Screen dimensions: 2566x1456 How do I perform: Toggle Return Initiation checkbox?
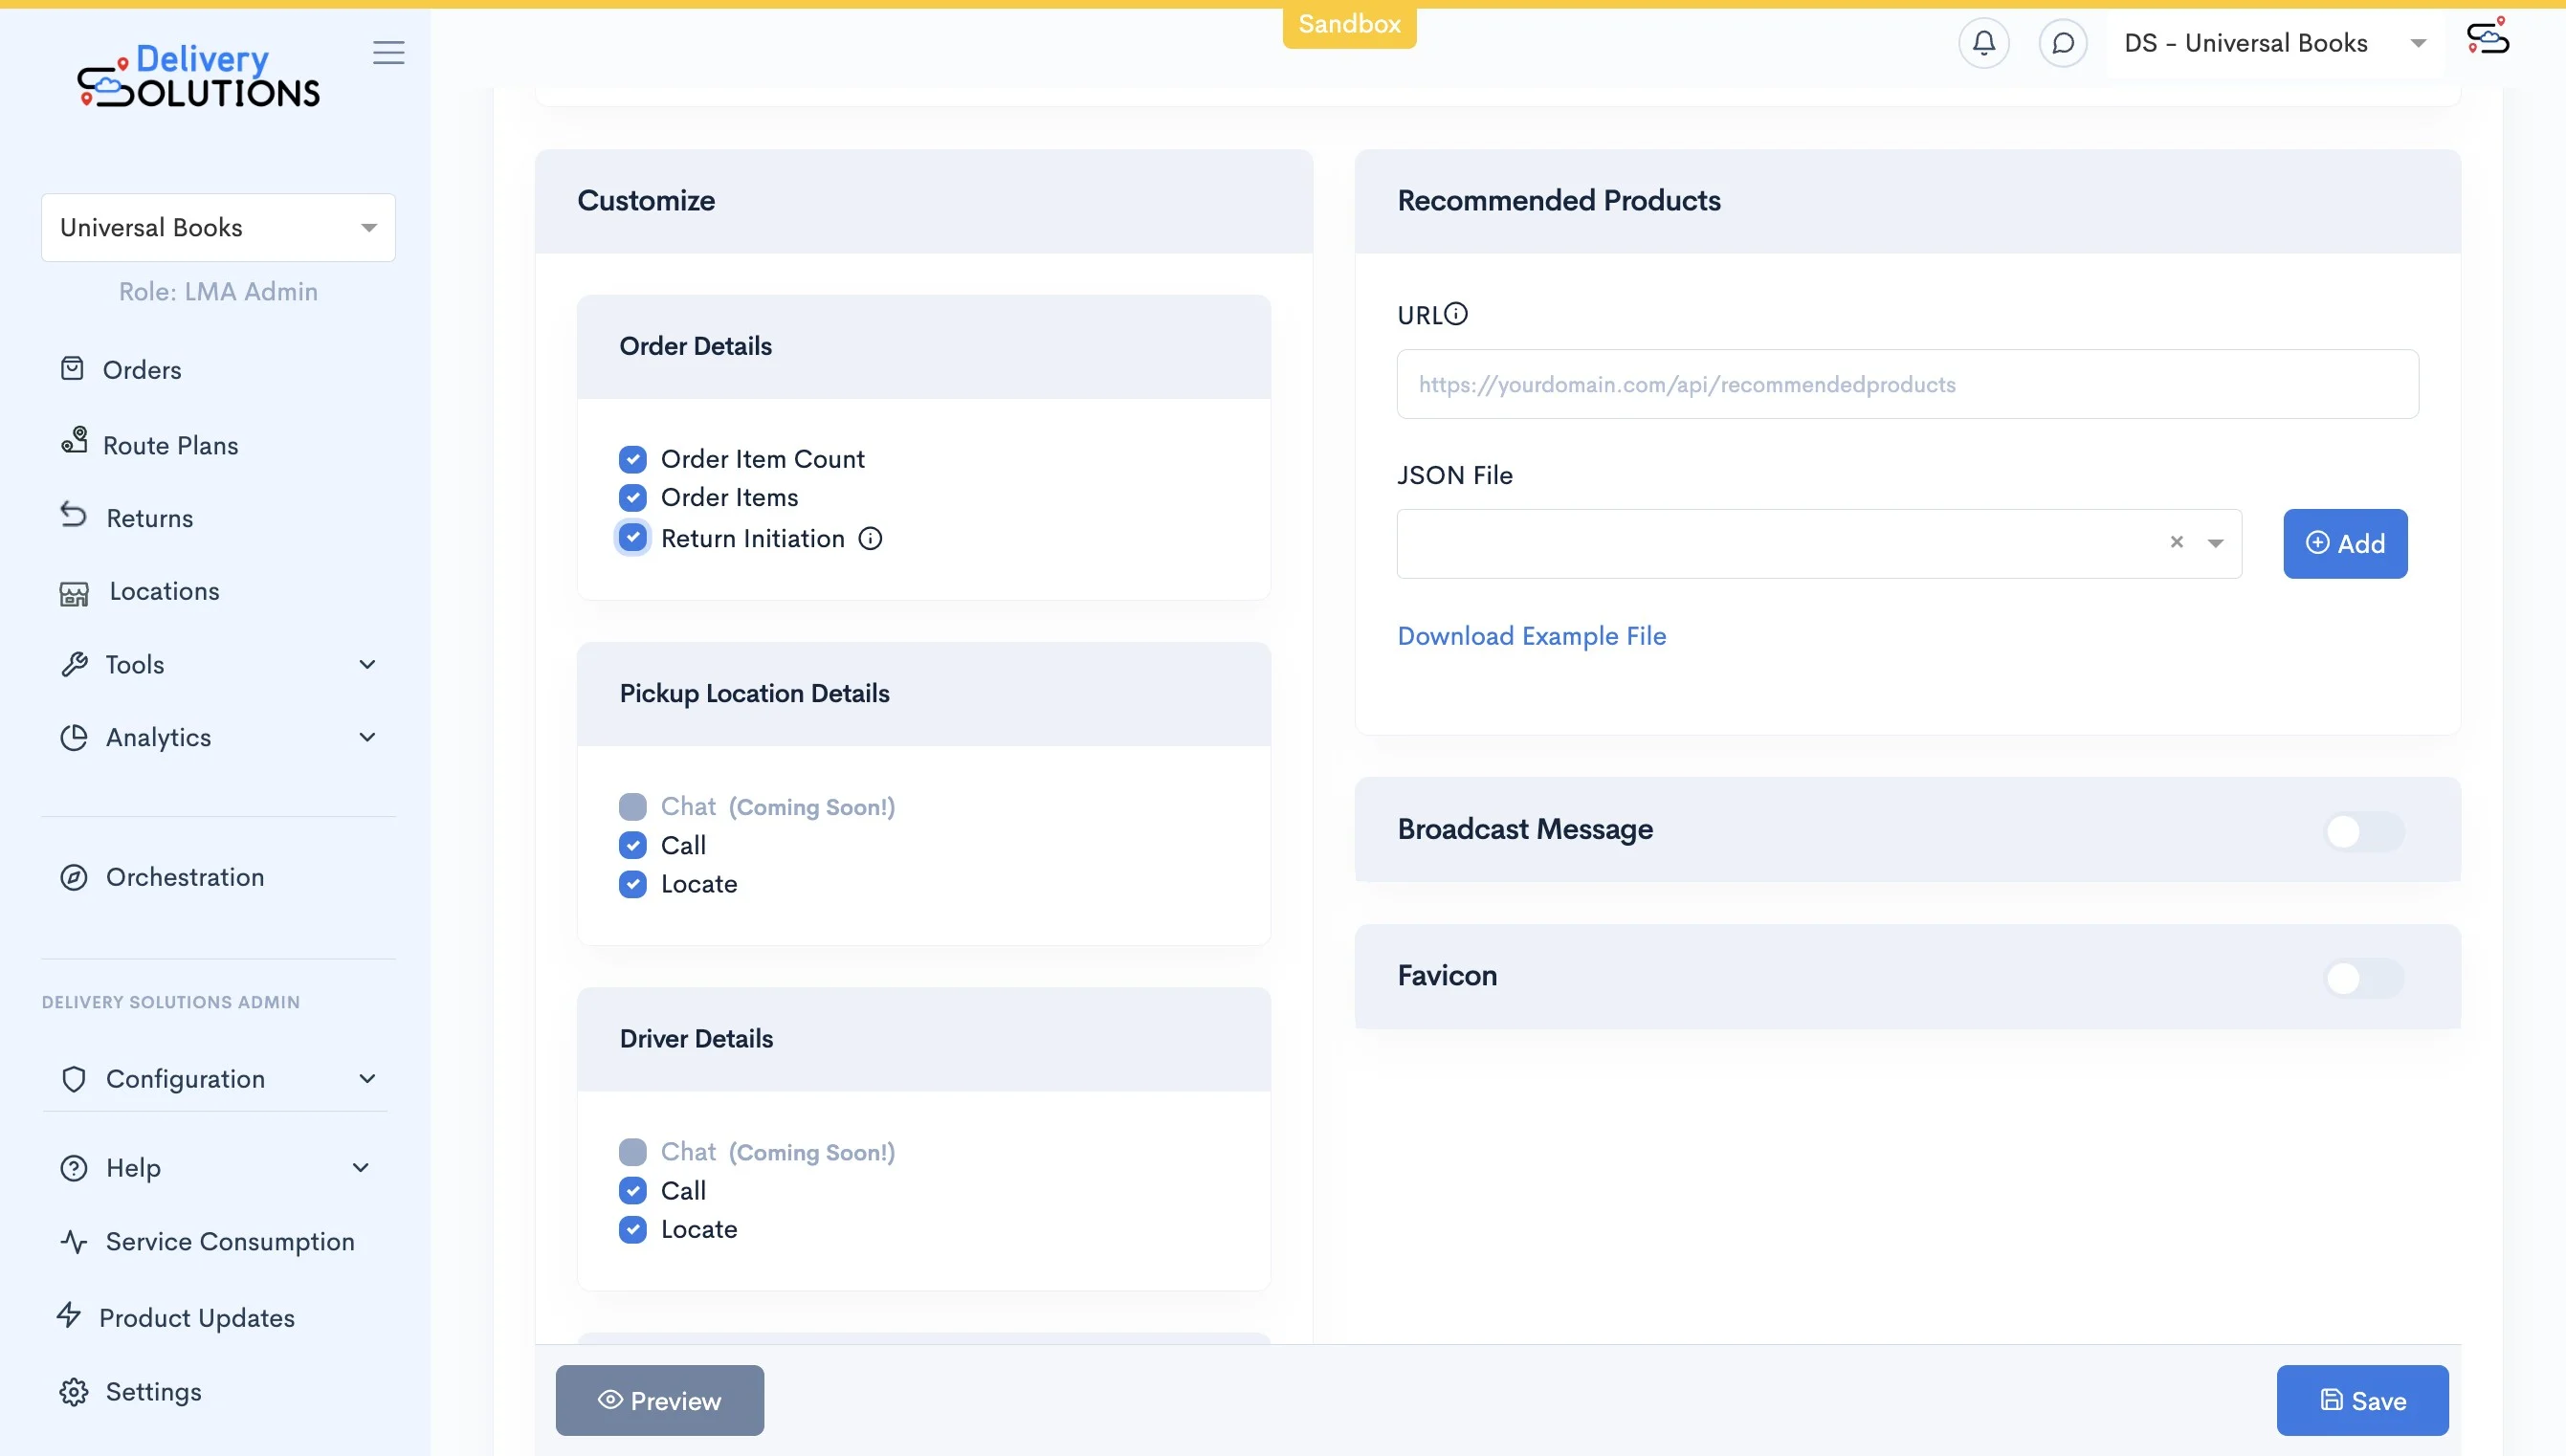(633, 538)
